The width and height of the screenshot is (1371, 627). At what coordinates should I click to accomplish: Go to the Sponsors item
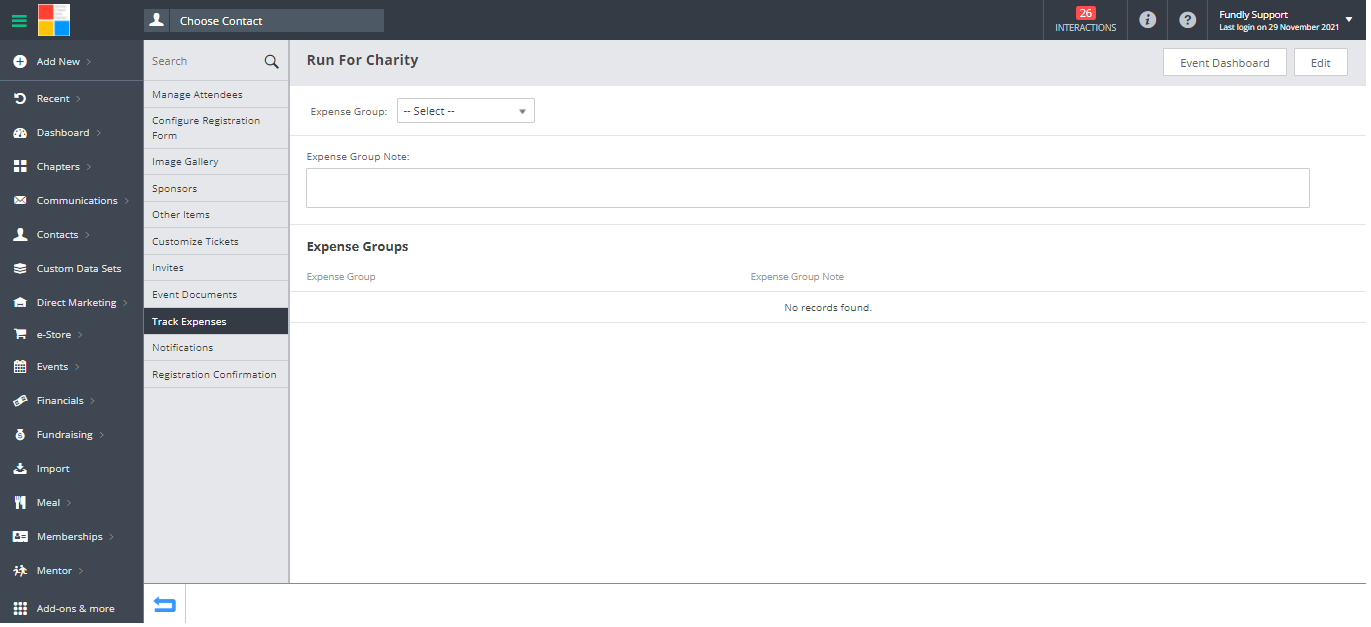click(x=216, y=189)
